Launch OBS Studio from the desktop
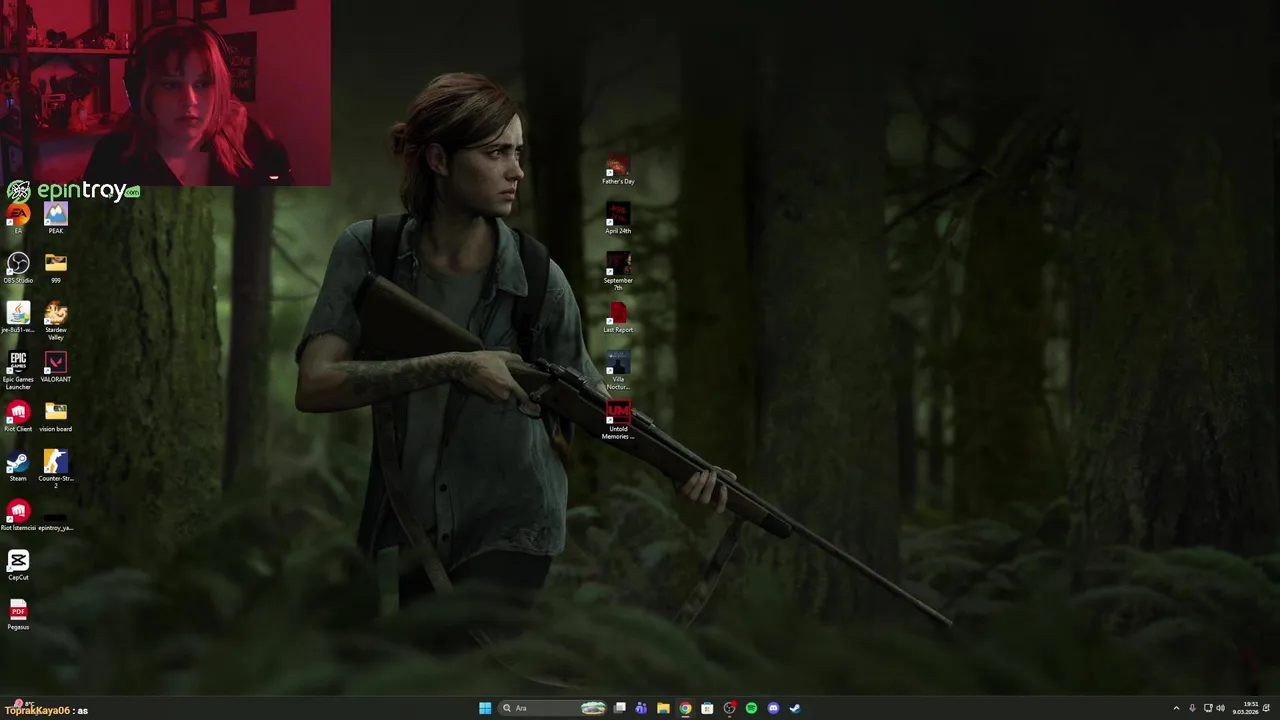 tap(18, 268)
